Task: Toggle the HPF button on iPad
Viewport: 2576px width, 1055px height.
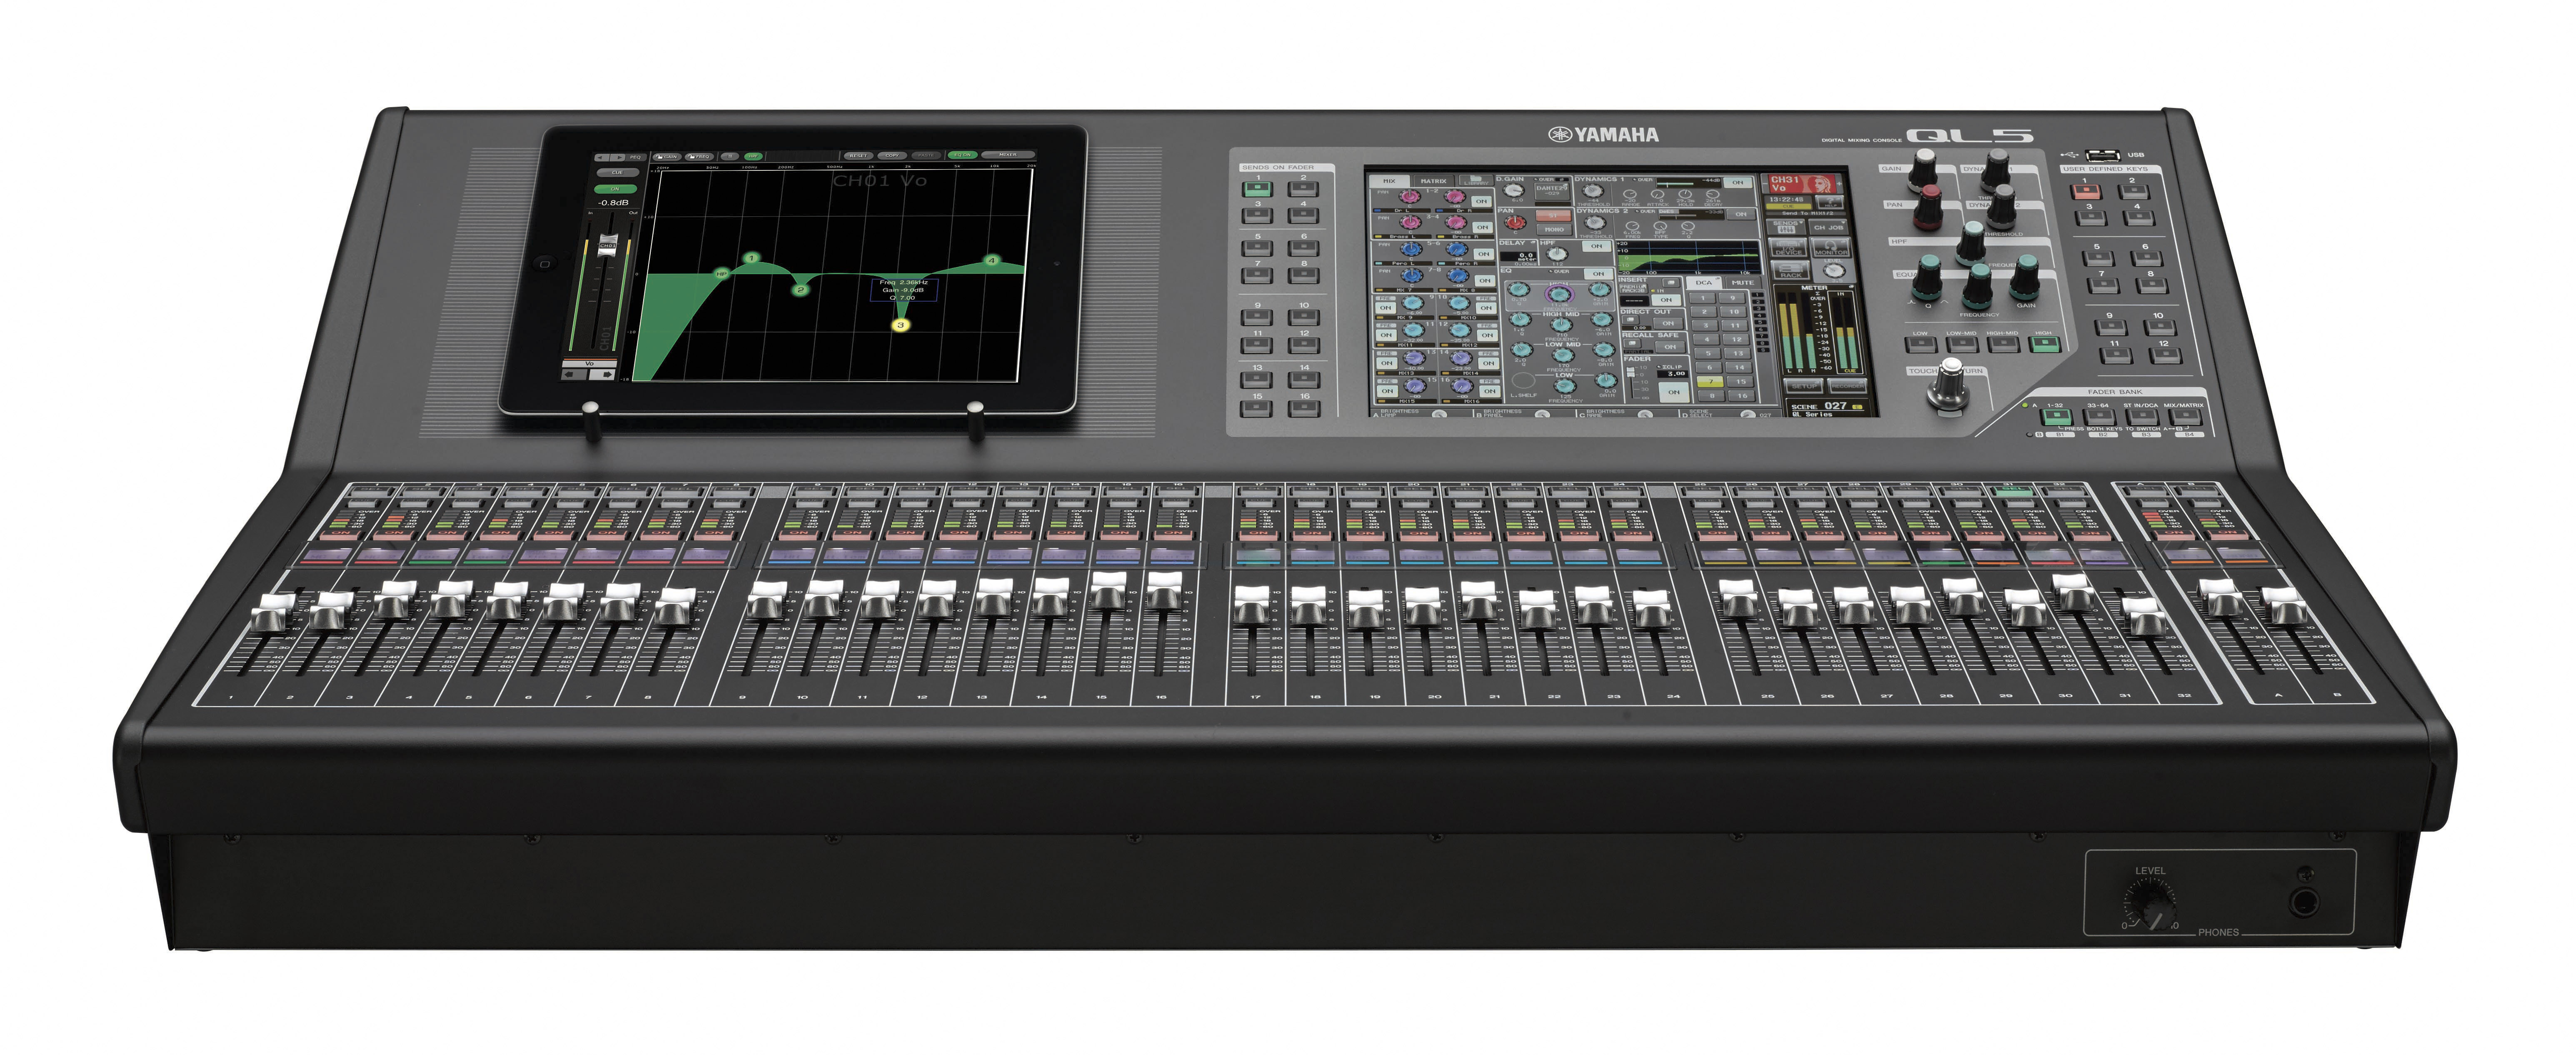Action: click(x=753, y=156)
